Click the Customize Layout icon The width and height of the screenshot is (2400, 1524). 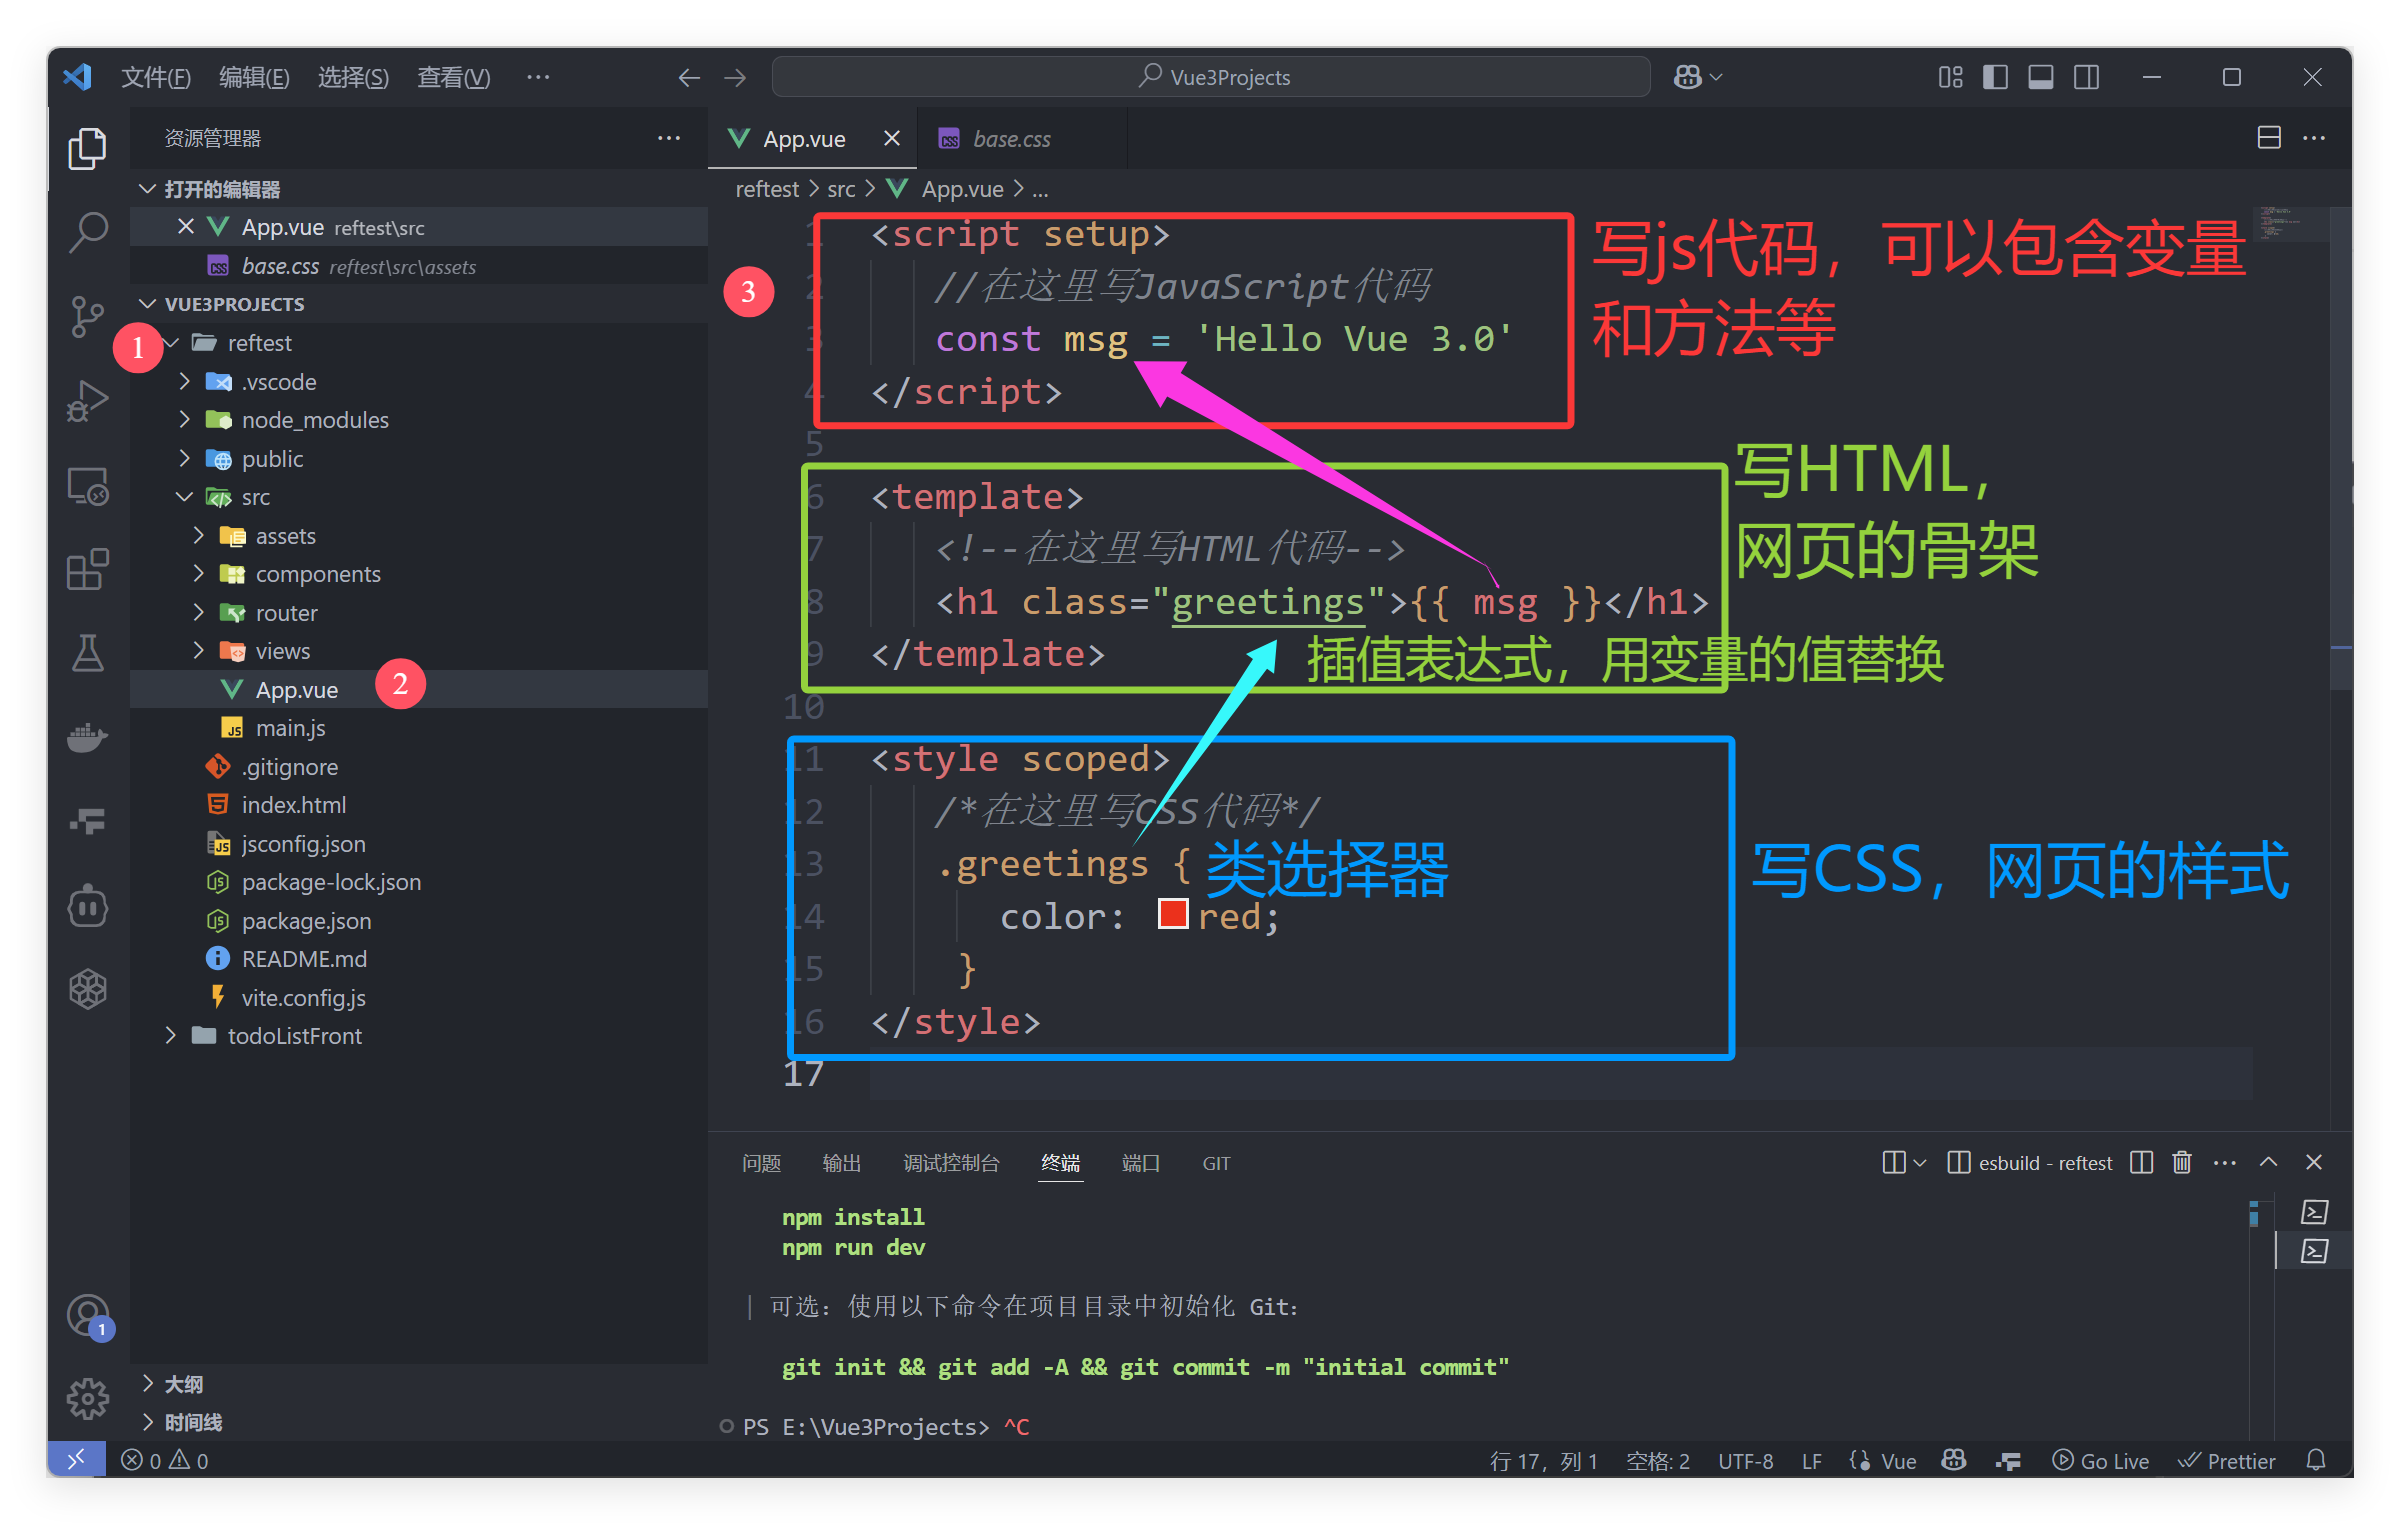pyautogui.click(x=1950, y=77)
